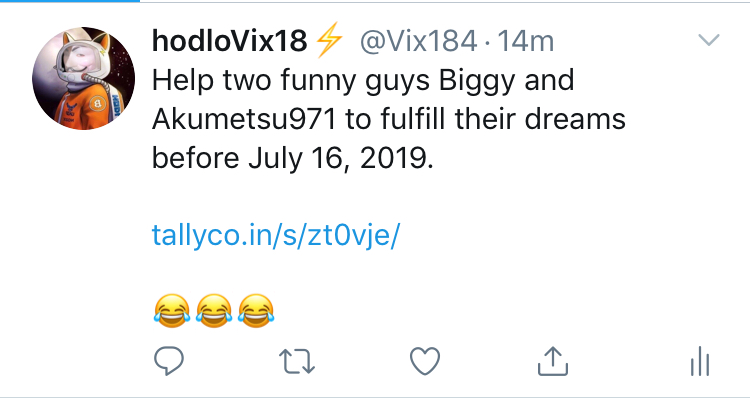The height and width of the screenshot is (399, 750).
Task: Expand the tweet options chevron
Action: pos(709,40)
